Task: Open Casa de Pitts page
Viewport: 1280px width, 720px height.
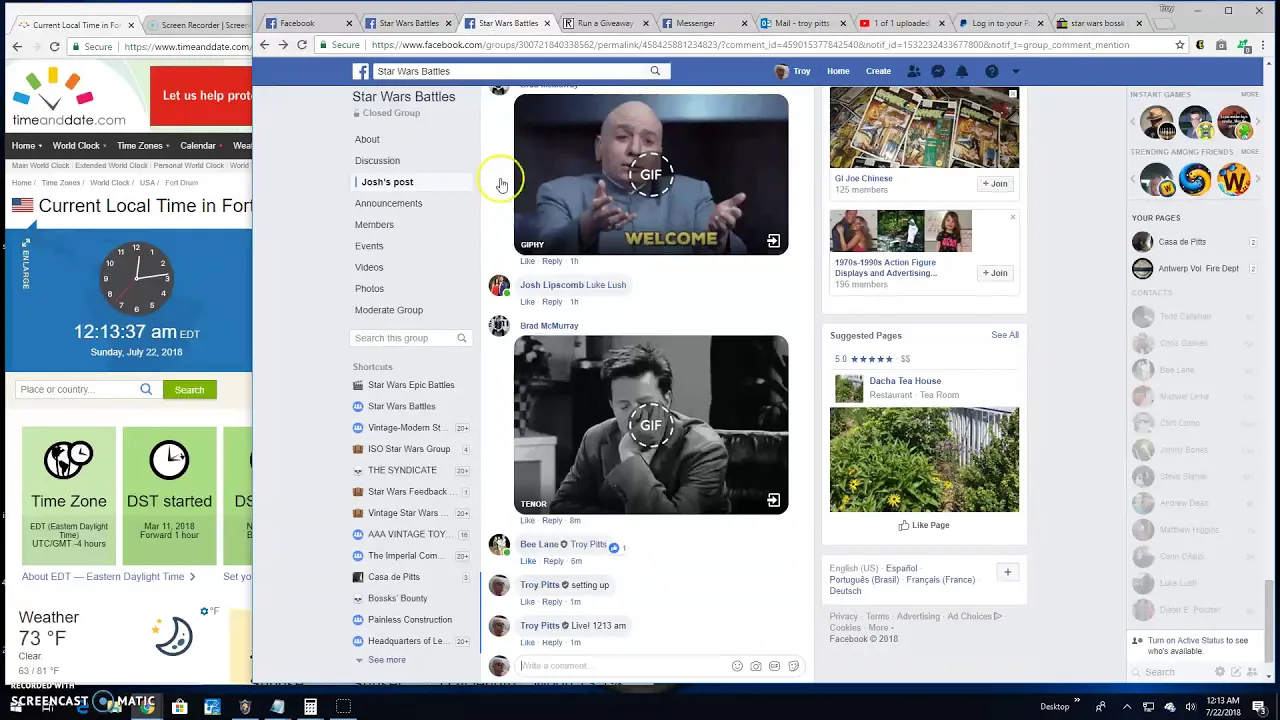Action: tap(1182, 242)
